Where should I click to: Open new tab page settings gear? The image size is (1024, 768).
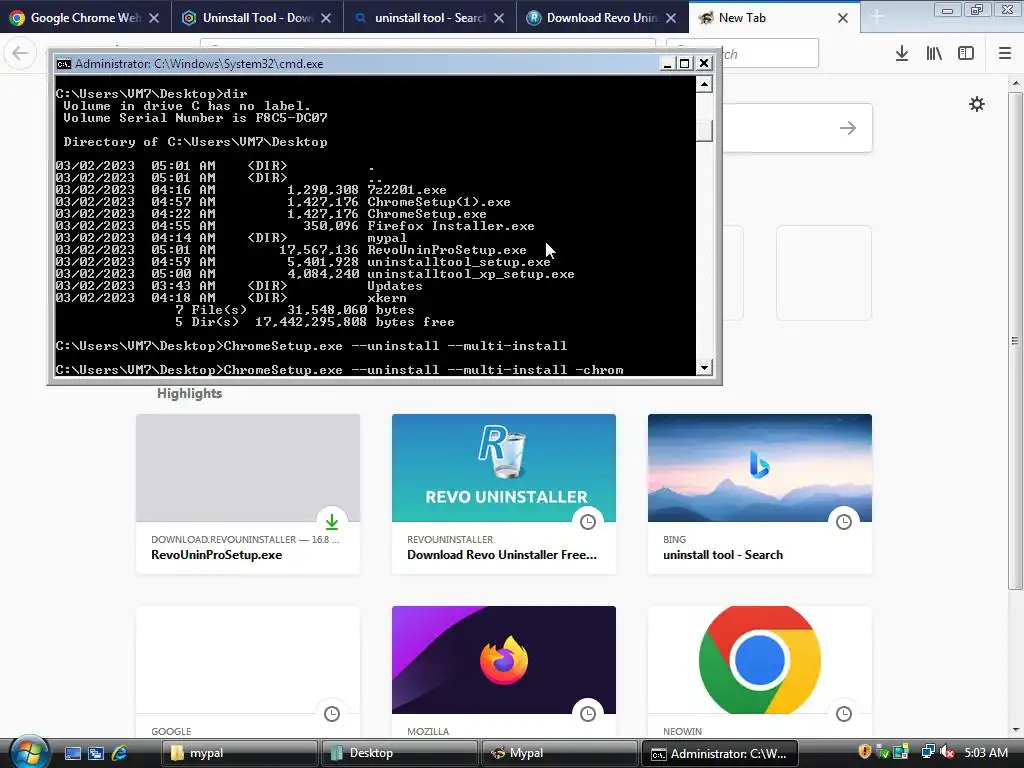977,104
